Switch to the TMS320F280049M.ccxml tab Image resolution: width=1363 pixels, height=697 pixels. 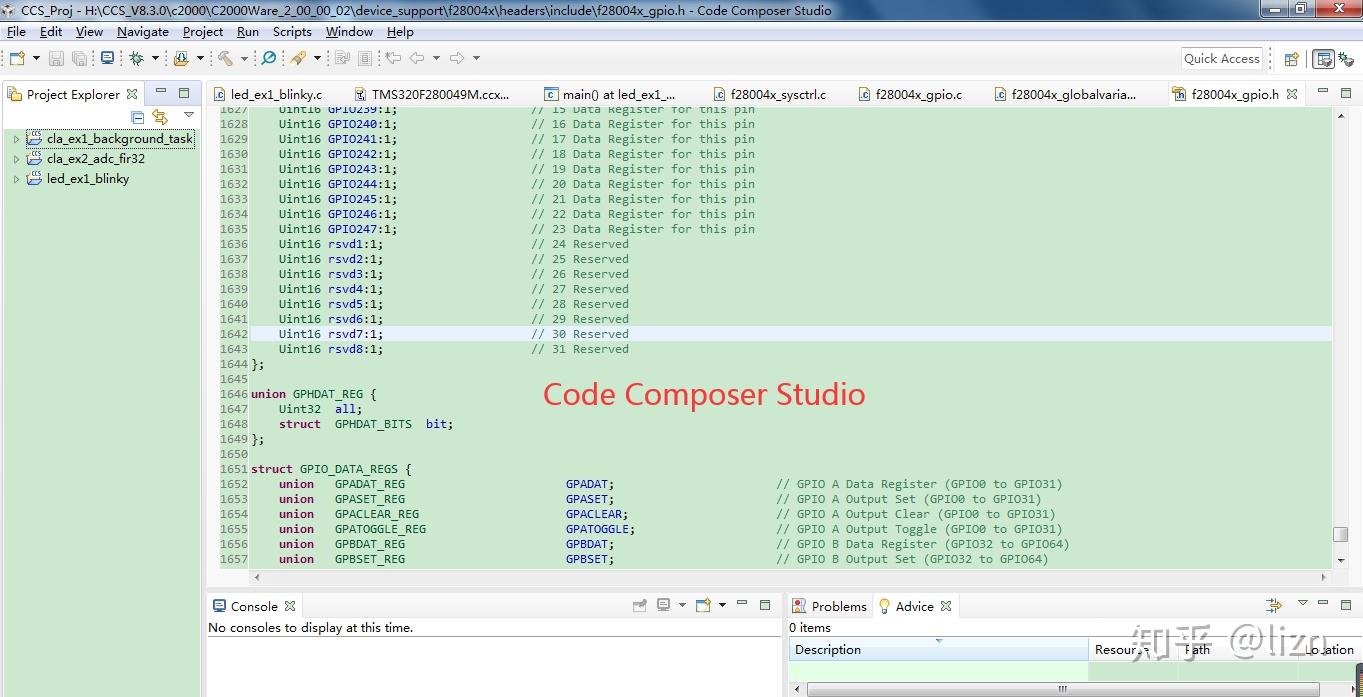(x=431, y=94)
